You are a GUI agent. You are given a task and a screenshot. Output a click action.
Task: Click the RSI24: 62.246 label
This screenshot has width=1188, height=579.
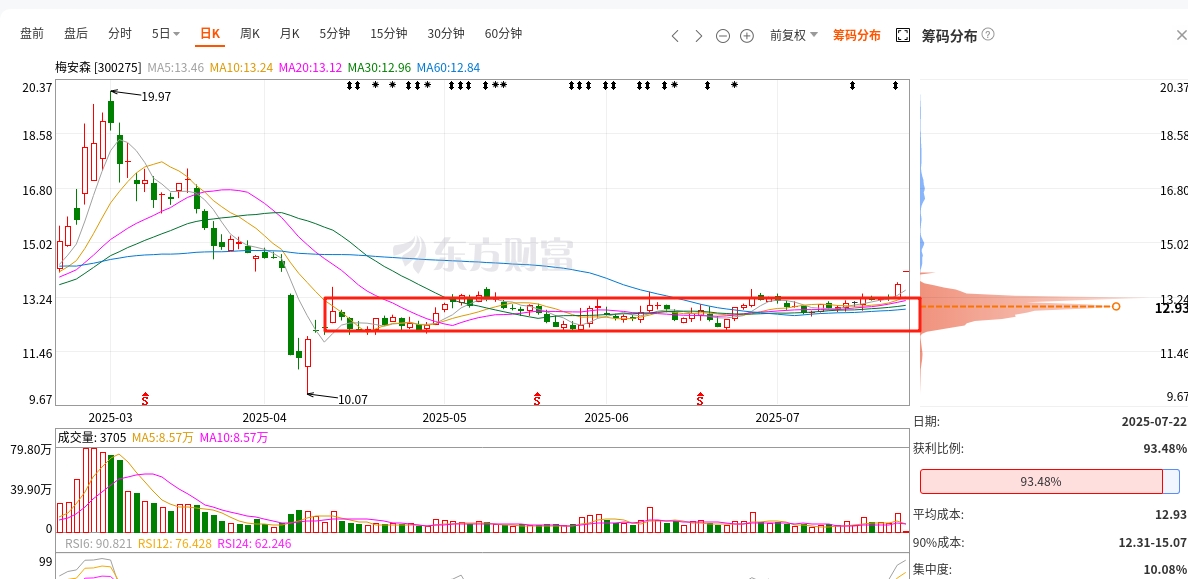[x=255, y=543]
